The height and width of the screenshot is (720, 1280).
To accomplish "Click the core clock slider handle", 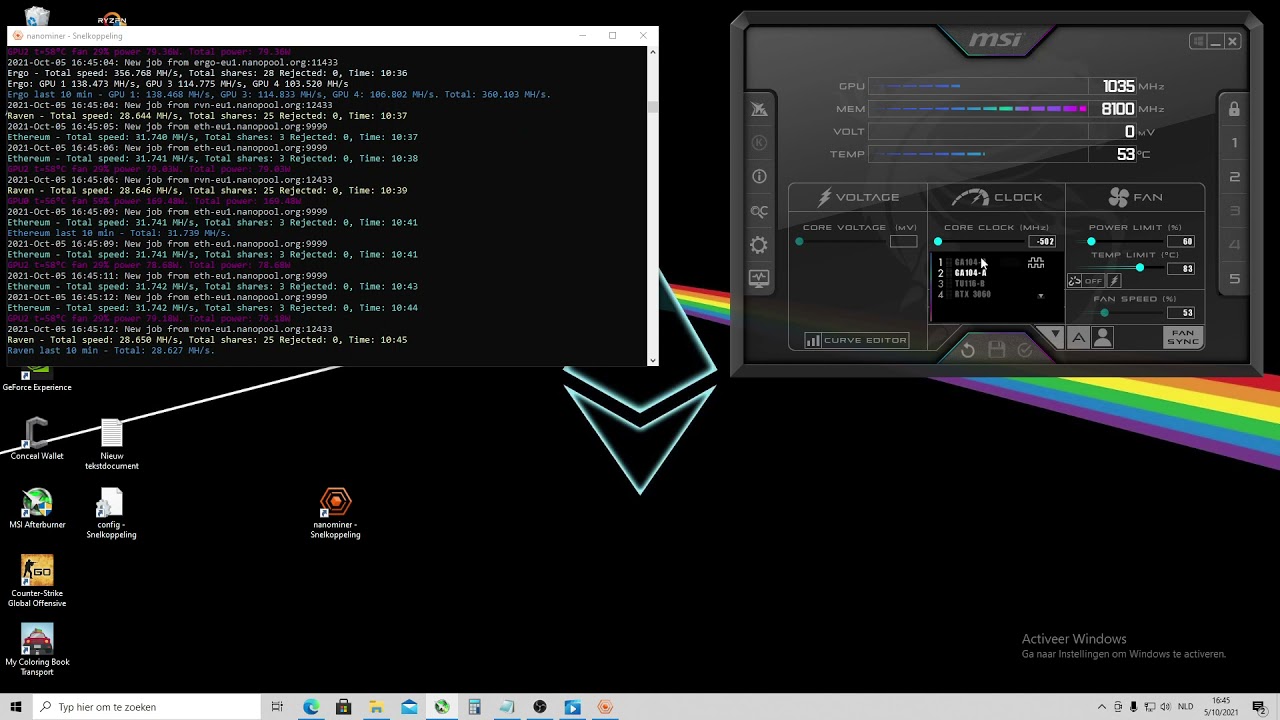I will [938, 242].
